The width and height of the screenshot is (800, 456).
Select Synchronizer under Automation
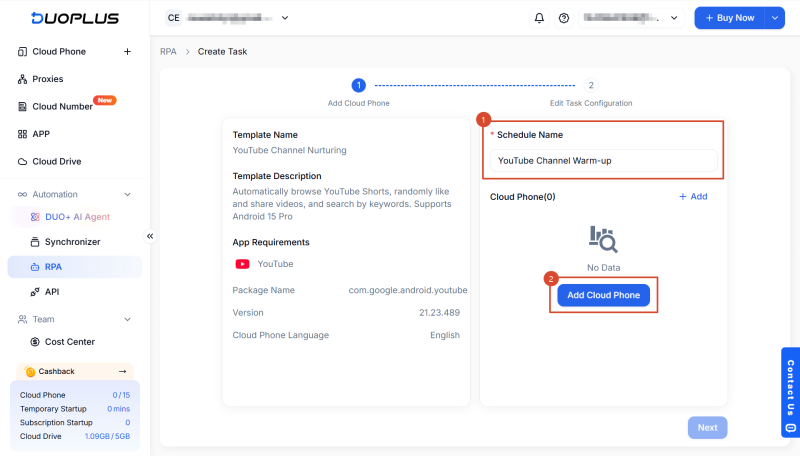74,242
